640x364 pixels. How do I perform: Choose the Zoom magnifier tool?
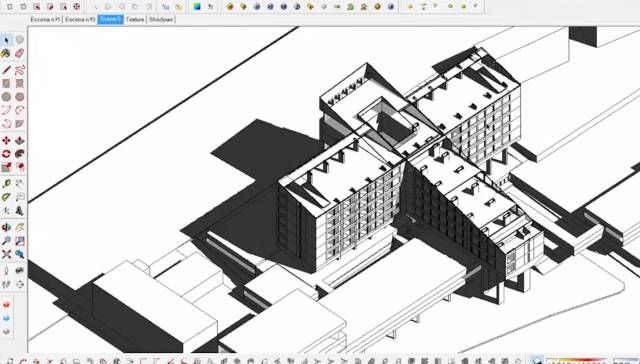(x=6, y=241)
